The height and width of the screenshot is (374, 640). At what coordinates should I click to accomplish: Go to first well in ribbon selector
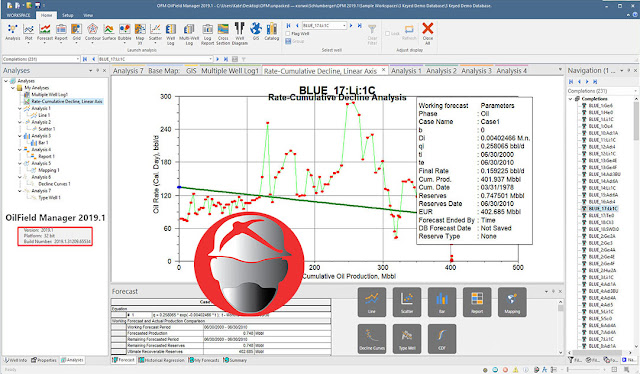coord(288,25)
